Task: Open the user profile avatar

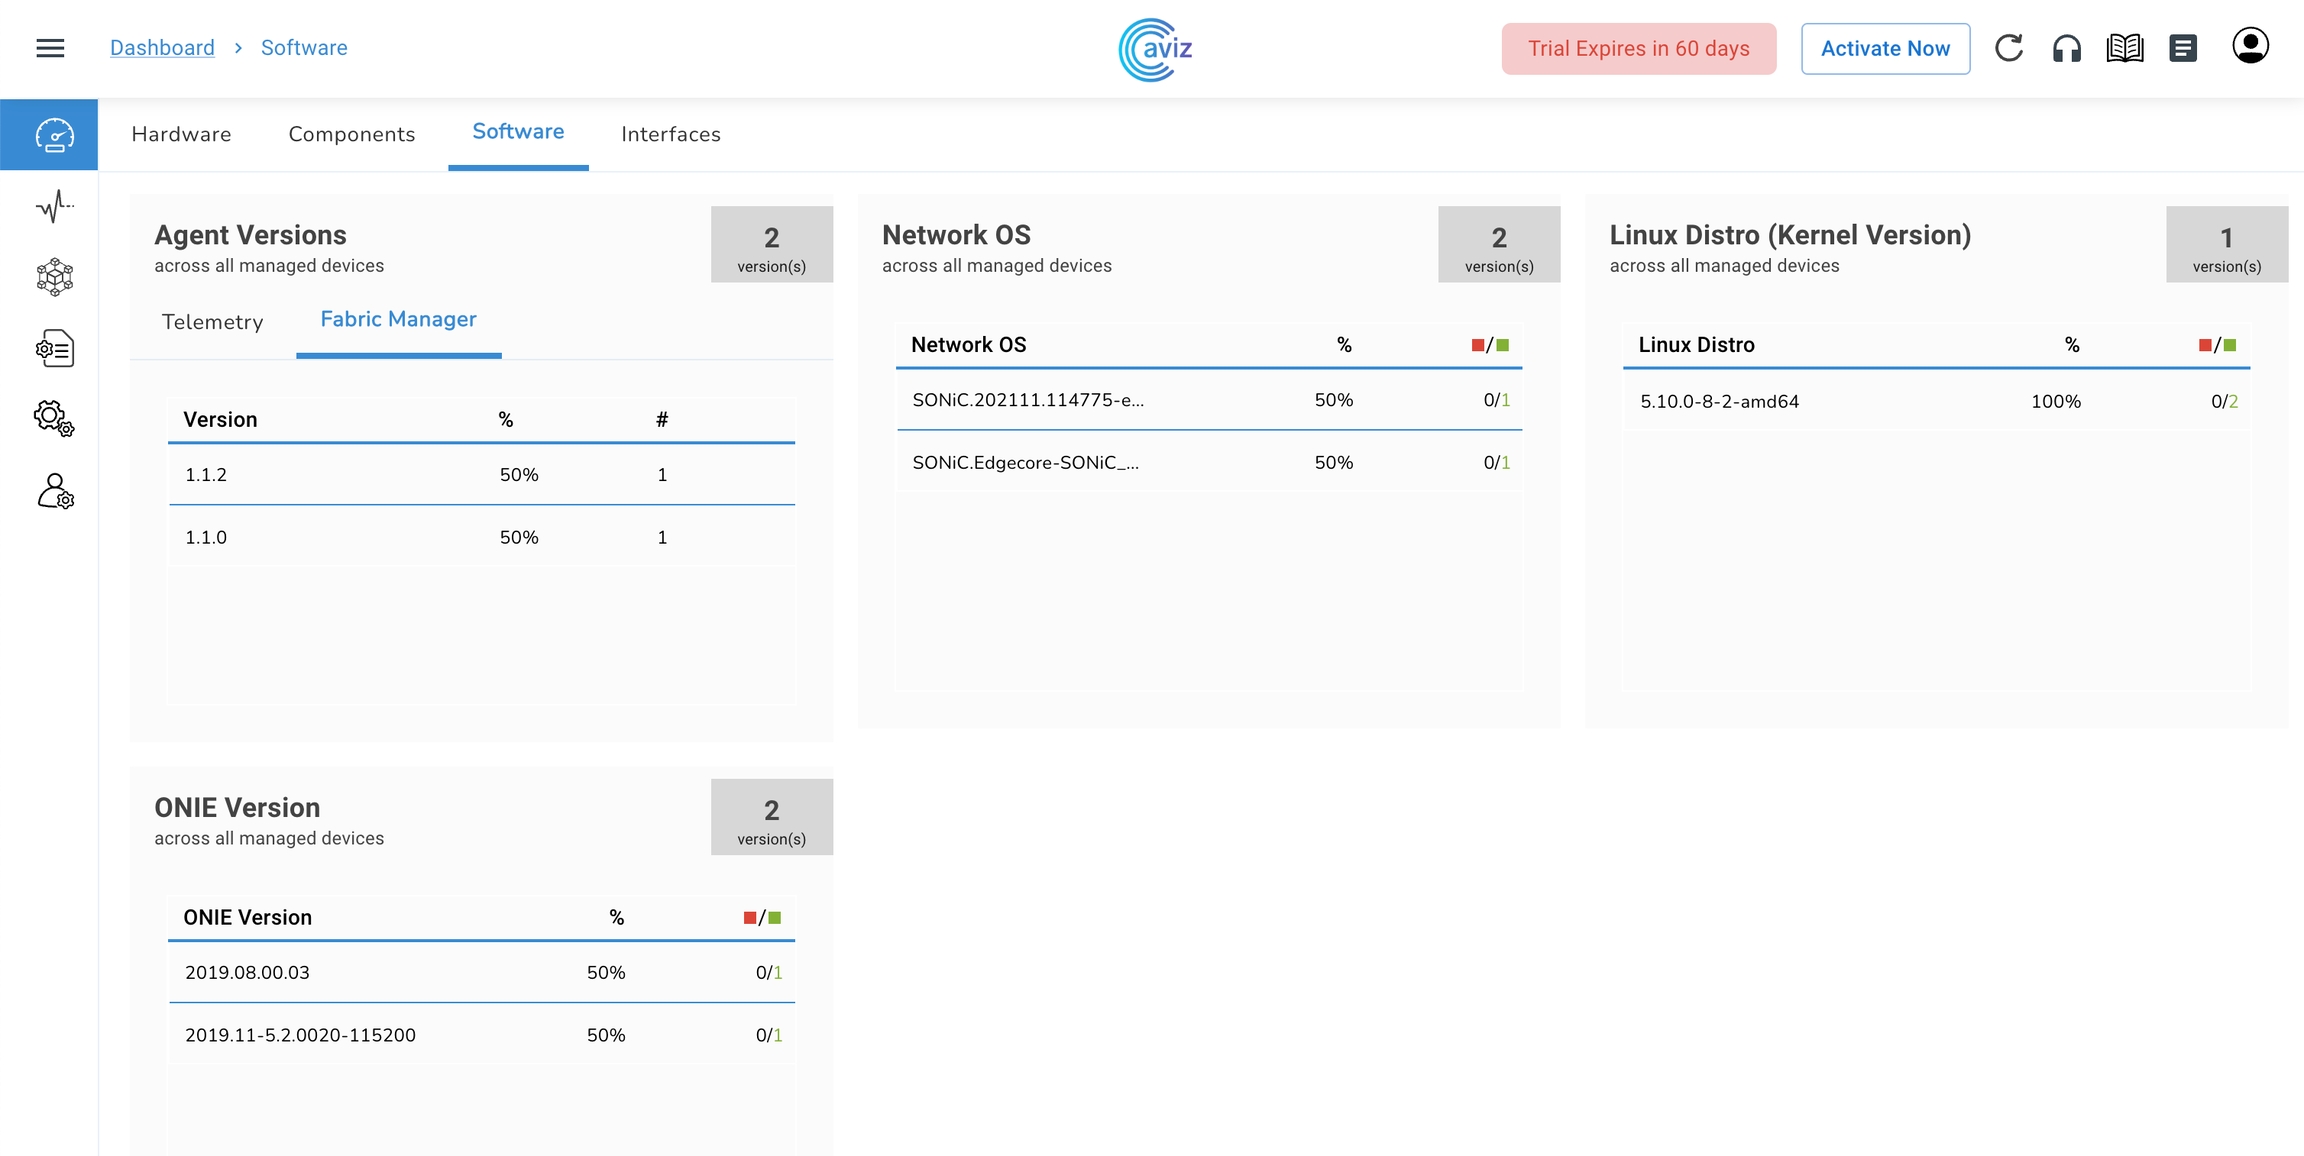Action: click(x=2250, y=46)
